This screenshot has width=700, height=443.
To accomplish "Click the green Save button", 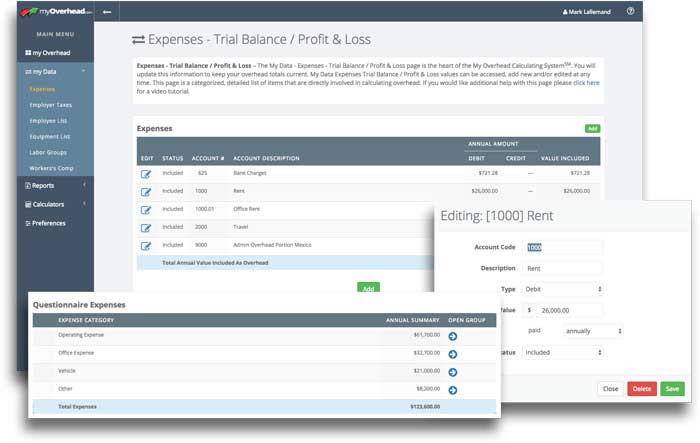I will tap(672, 389).
